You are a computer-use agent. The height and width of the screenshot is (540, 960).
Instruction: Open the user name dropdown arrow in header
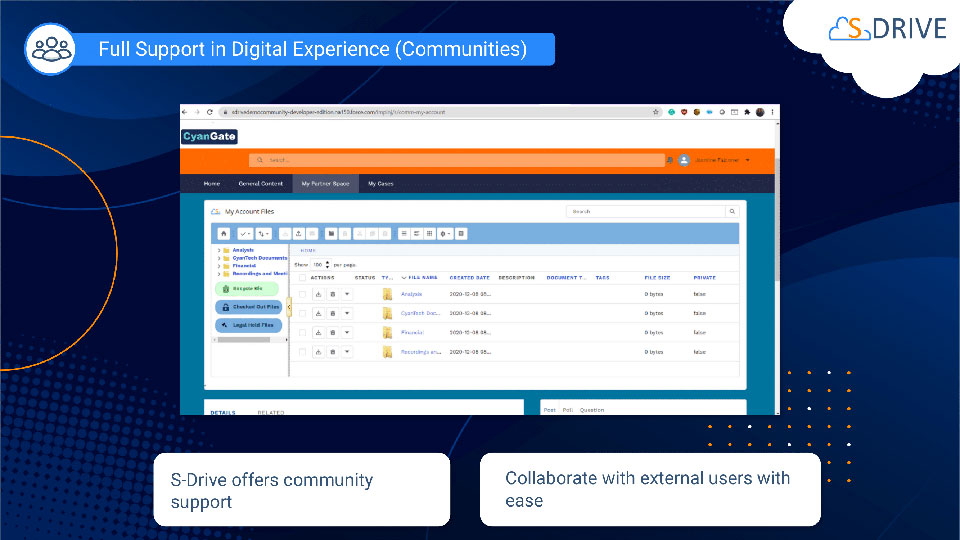click(748, 160)
